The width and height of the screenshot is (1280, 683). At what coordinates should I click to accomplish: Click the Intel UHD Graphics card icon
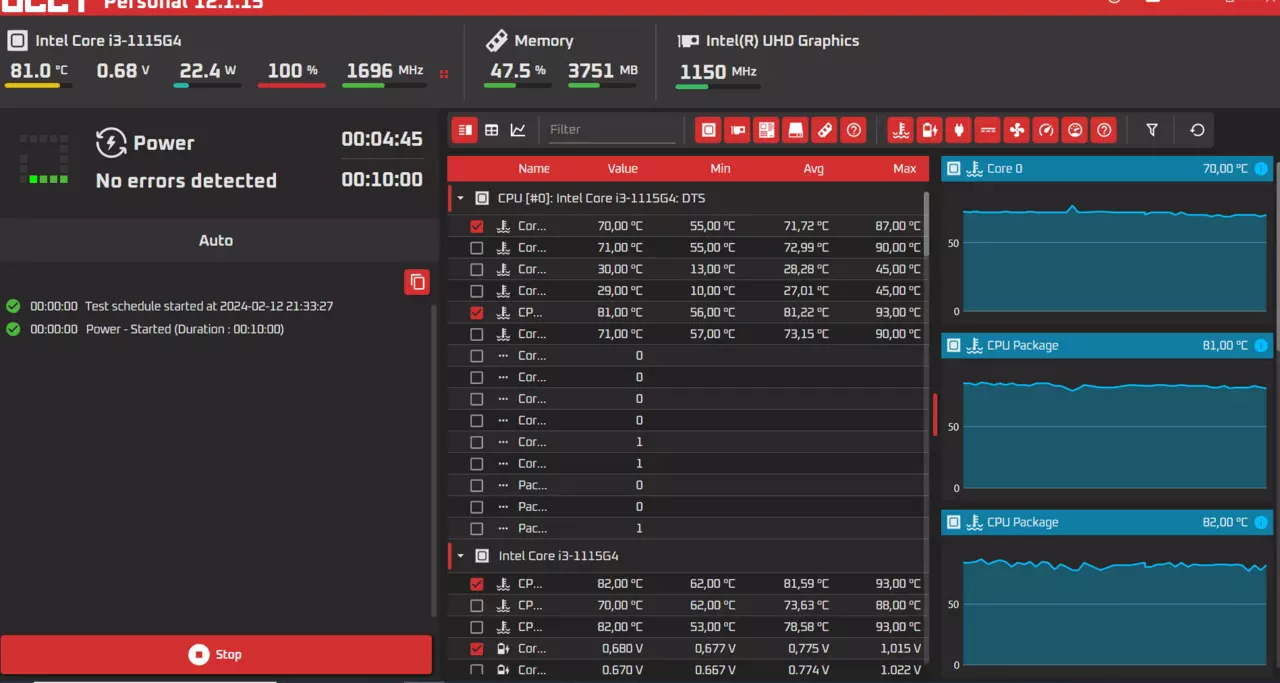pyautogui.click(x=688, y=41)
